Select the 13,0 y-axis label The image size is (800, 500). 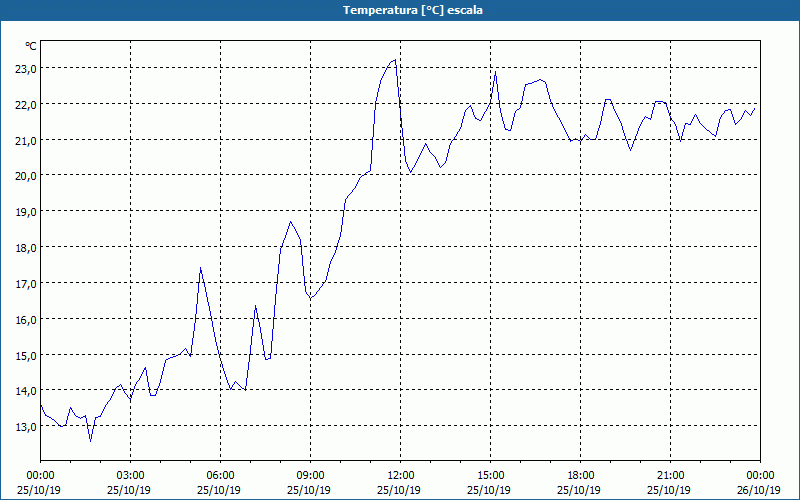pos(25,427)
